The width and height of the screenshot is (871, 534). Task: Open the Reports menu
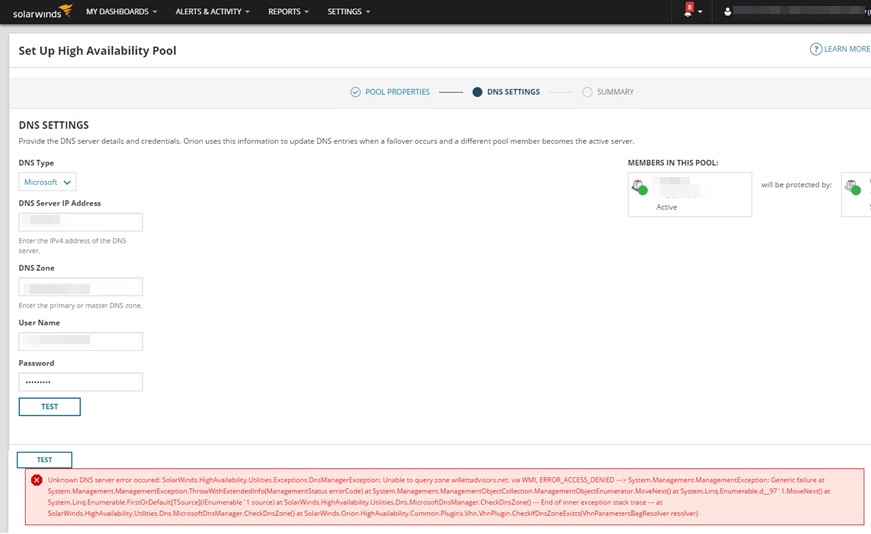coord(288,12)
